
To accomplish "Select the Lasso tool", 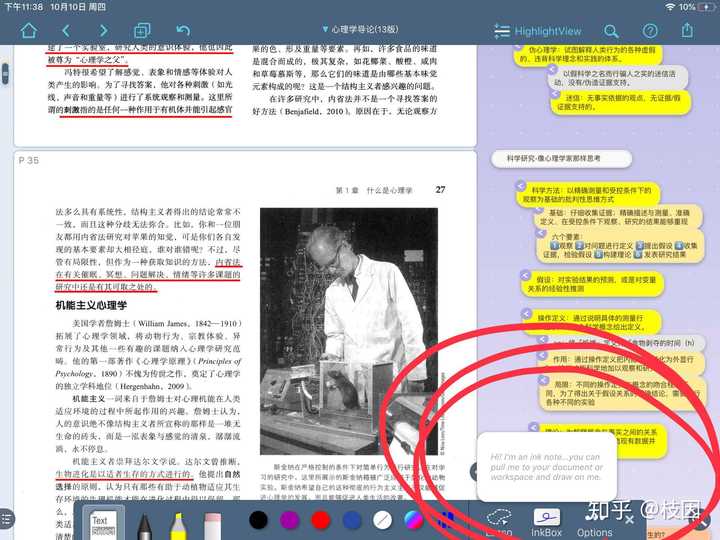I will pos(499,523).
